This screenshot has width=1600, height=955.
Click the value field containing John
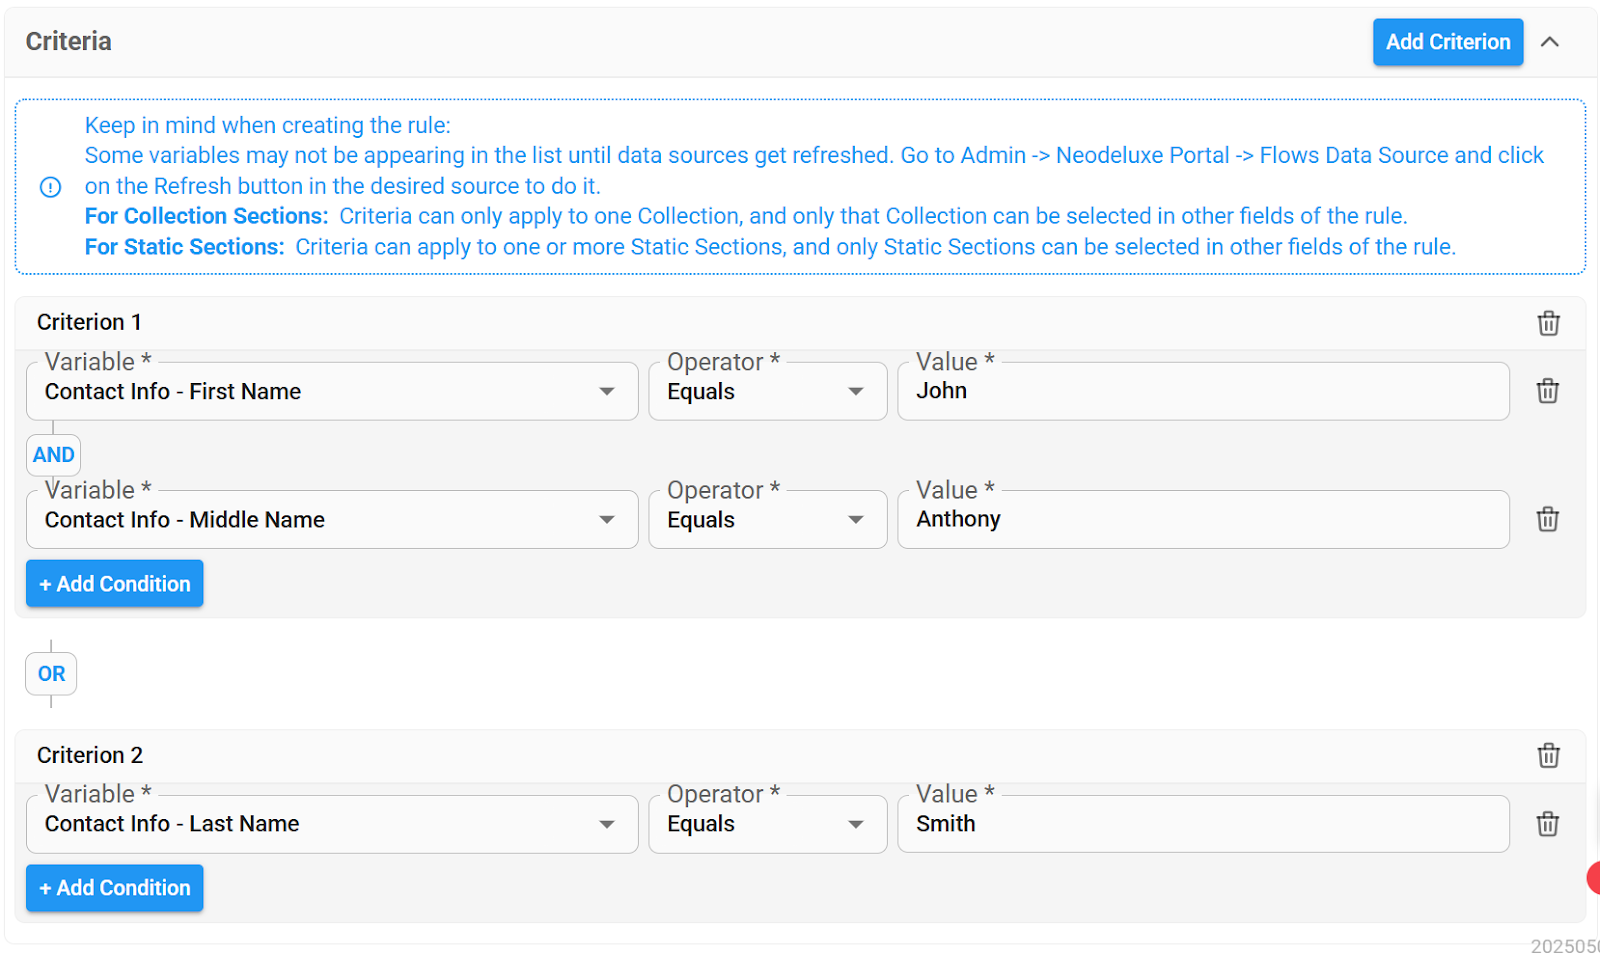point(1203,392)
